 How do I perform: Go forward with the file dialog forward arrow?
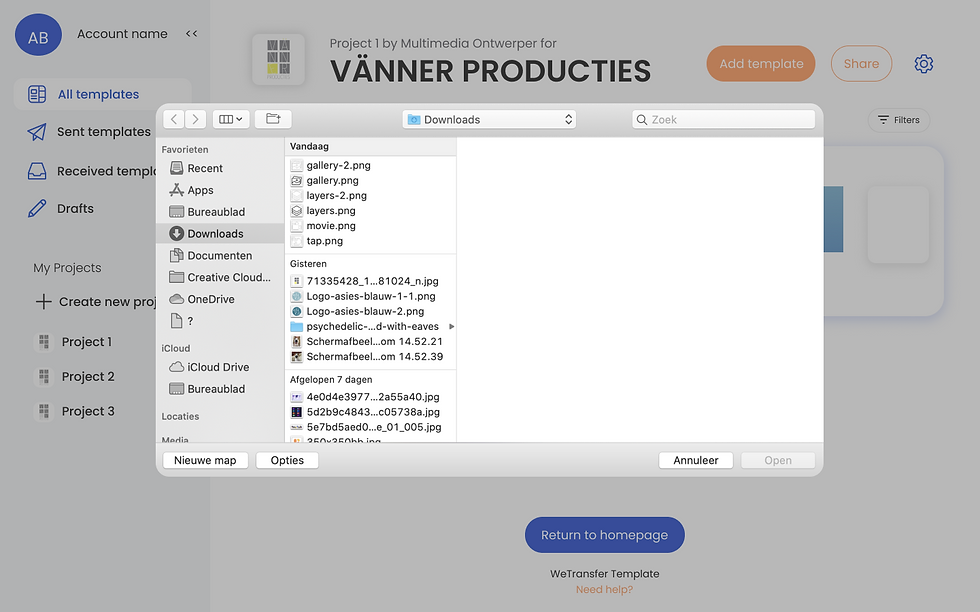click(x=195, y=119)
